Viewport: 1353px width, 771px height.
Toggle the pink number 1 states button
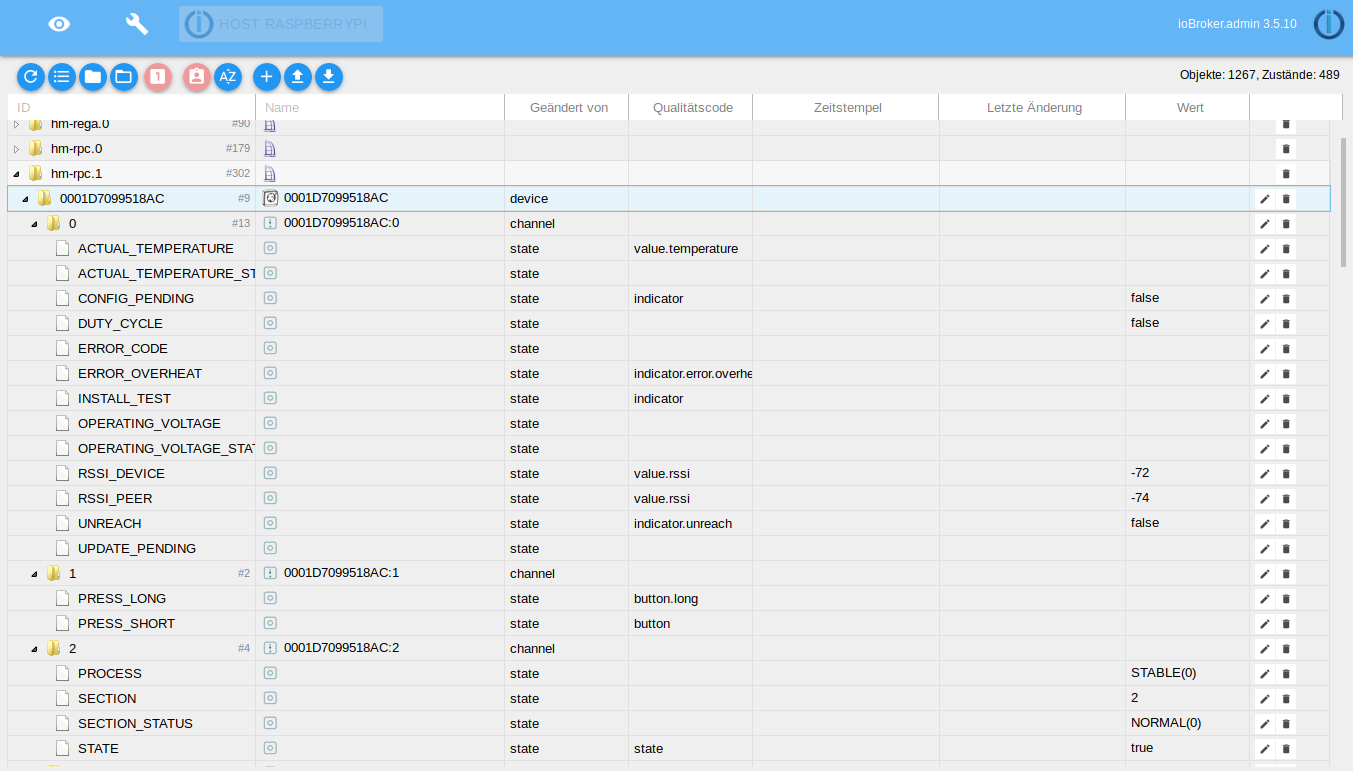[158, 76]
